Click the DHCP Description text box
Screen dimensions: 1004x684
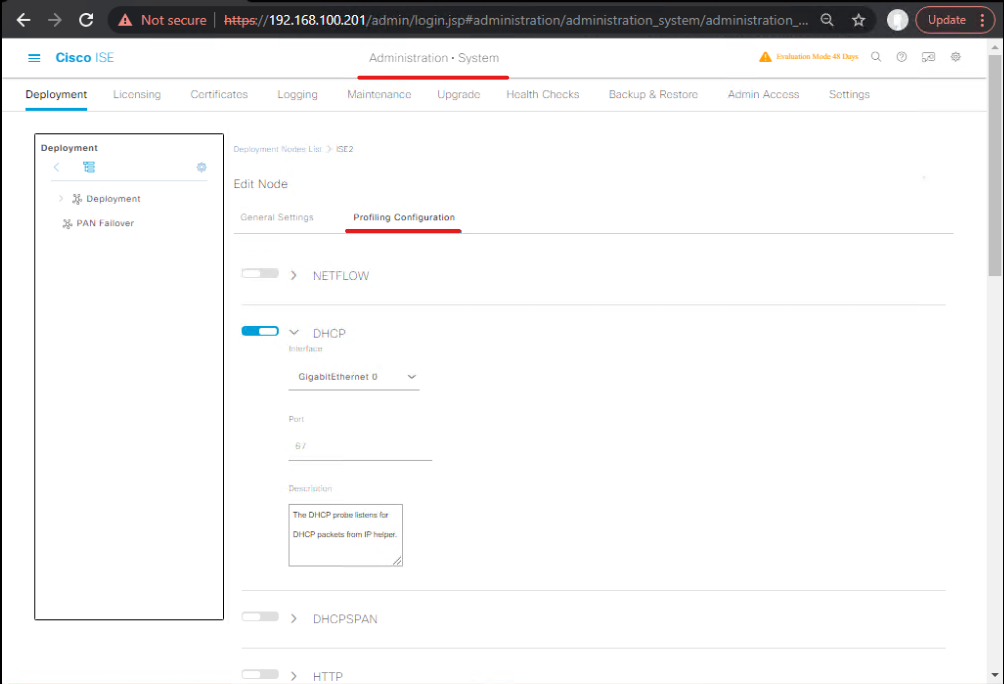(x=346, y=535)
